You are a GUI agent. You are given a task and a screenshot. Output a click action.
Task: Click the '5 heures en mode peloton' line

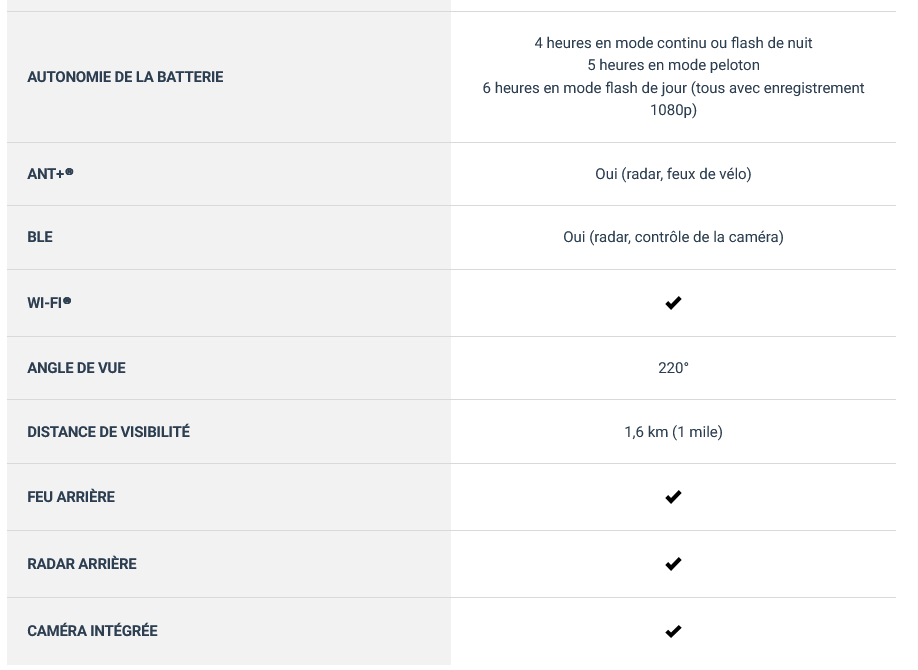coord(673,65)
